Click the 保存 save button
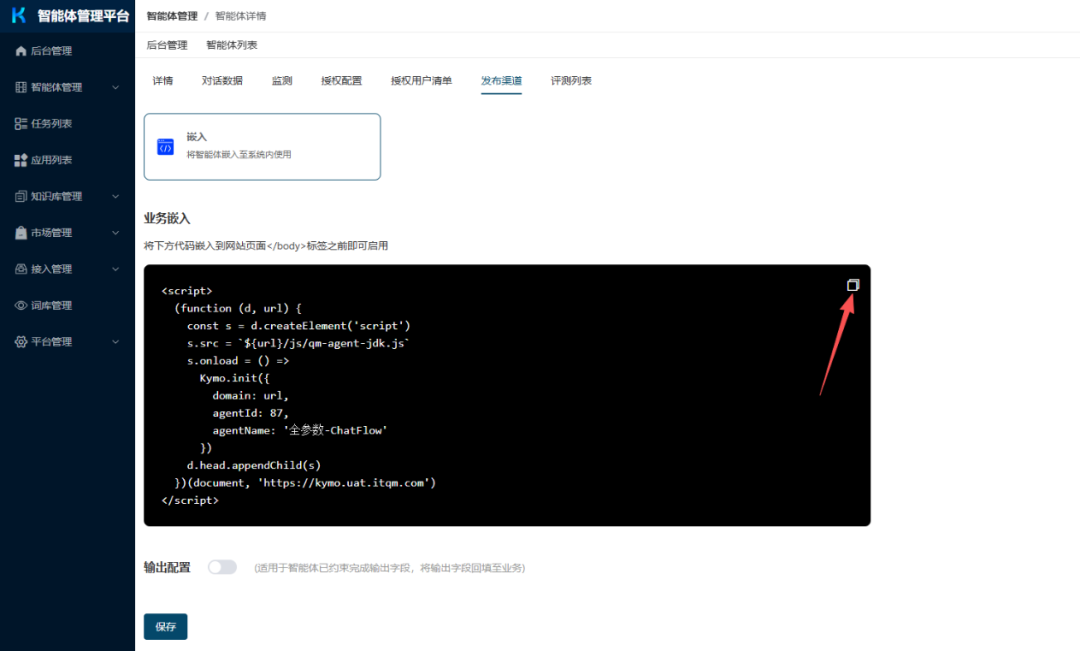The width and height of the screenshot is (1080, 651). pyautogui.click(x=165, y=626)
